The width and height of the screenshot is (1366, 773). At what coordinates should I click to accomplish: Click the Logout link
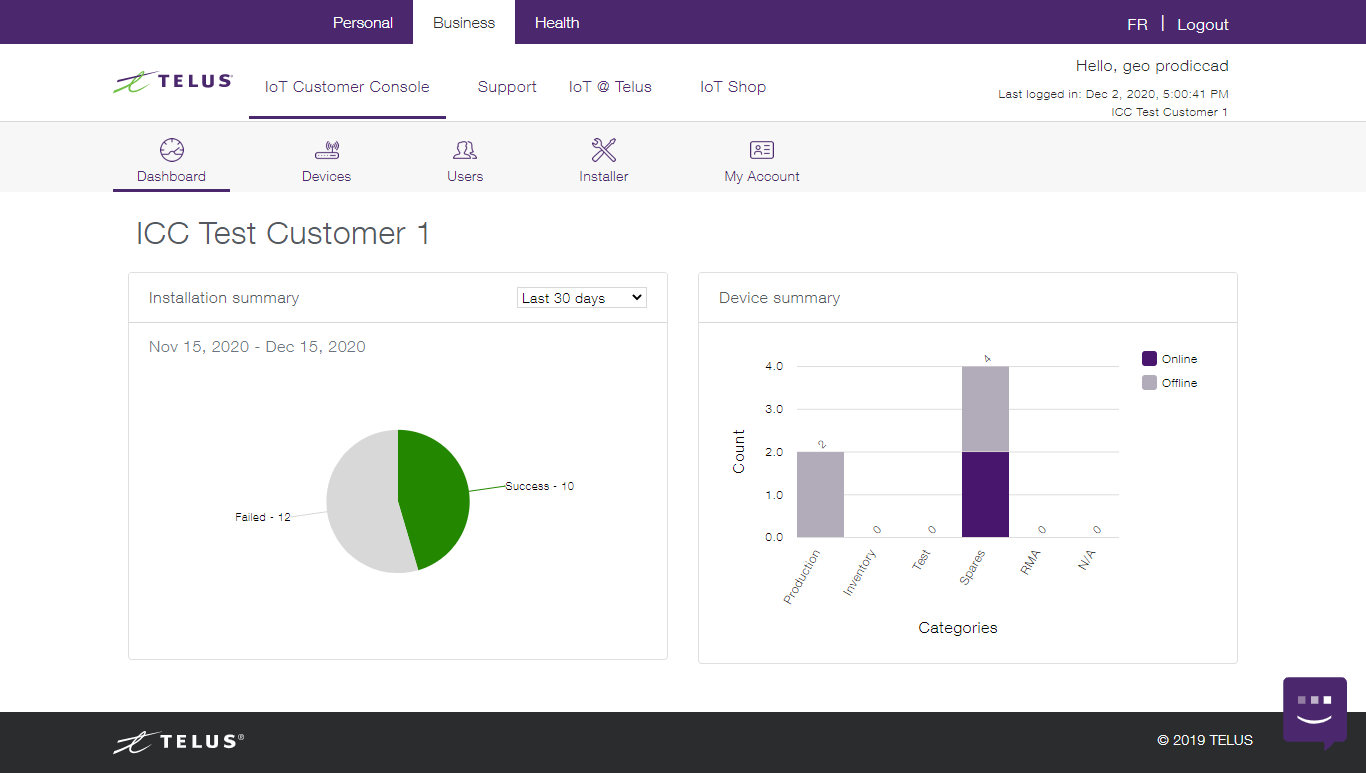click(1203, 24)
